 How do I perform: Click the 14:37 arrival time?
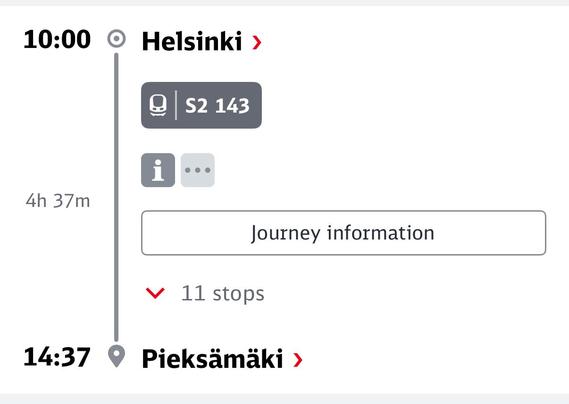click(57, 357)
